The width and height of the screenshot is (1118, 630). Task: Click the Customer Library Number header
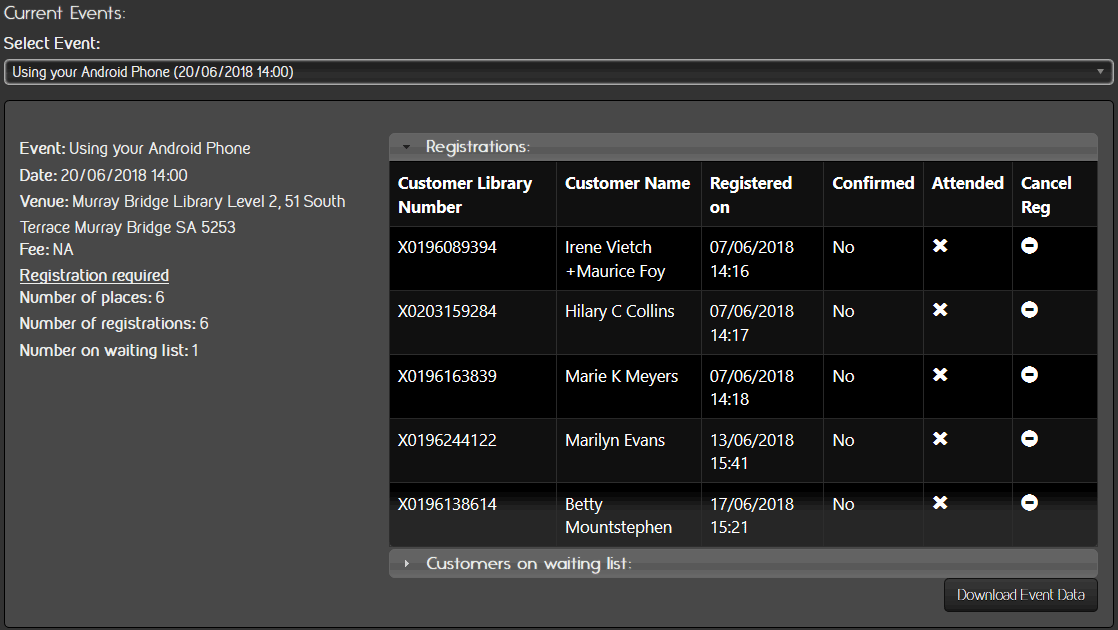(465, 195)
